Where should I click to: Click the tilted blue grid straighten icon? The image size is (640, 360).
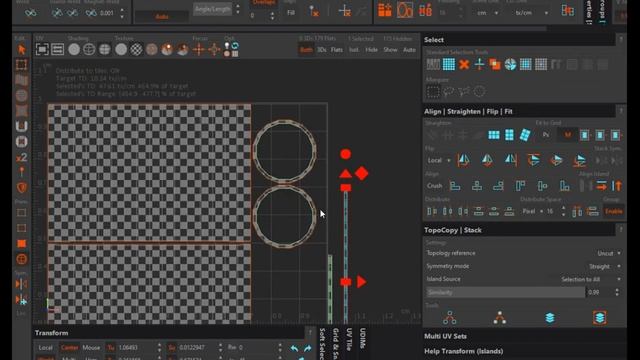pyautogui.click(x=525, y=135)
